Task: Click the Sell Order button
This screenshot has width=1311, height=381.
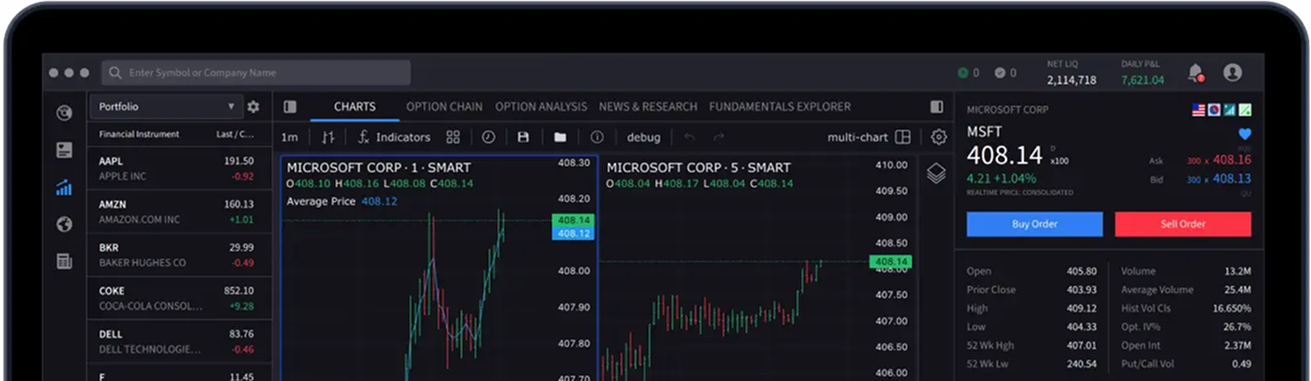Action: (1183, 224)
